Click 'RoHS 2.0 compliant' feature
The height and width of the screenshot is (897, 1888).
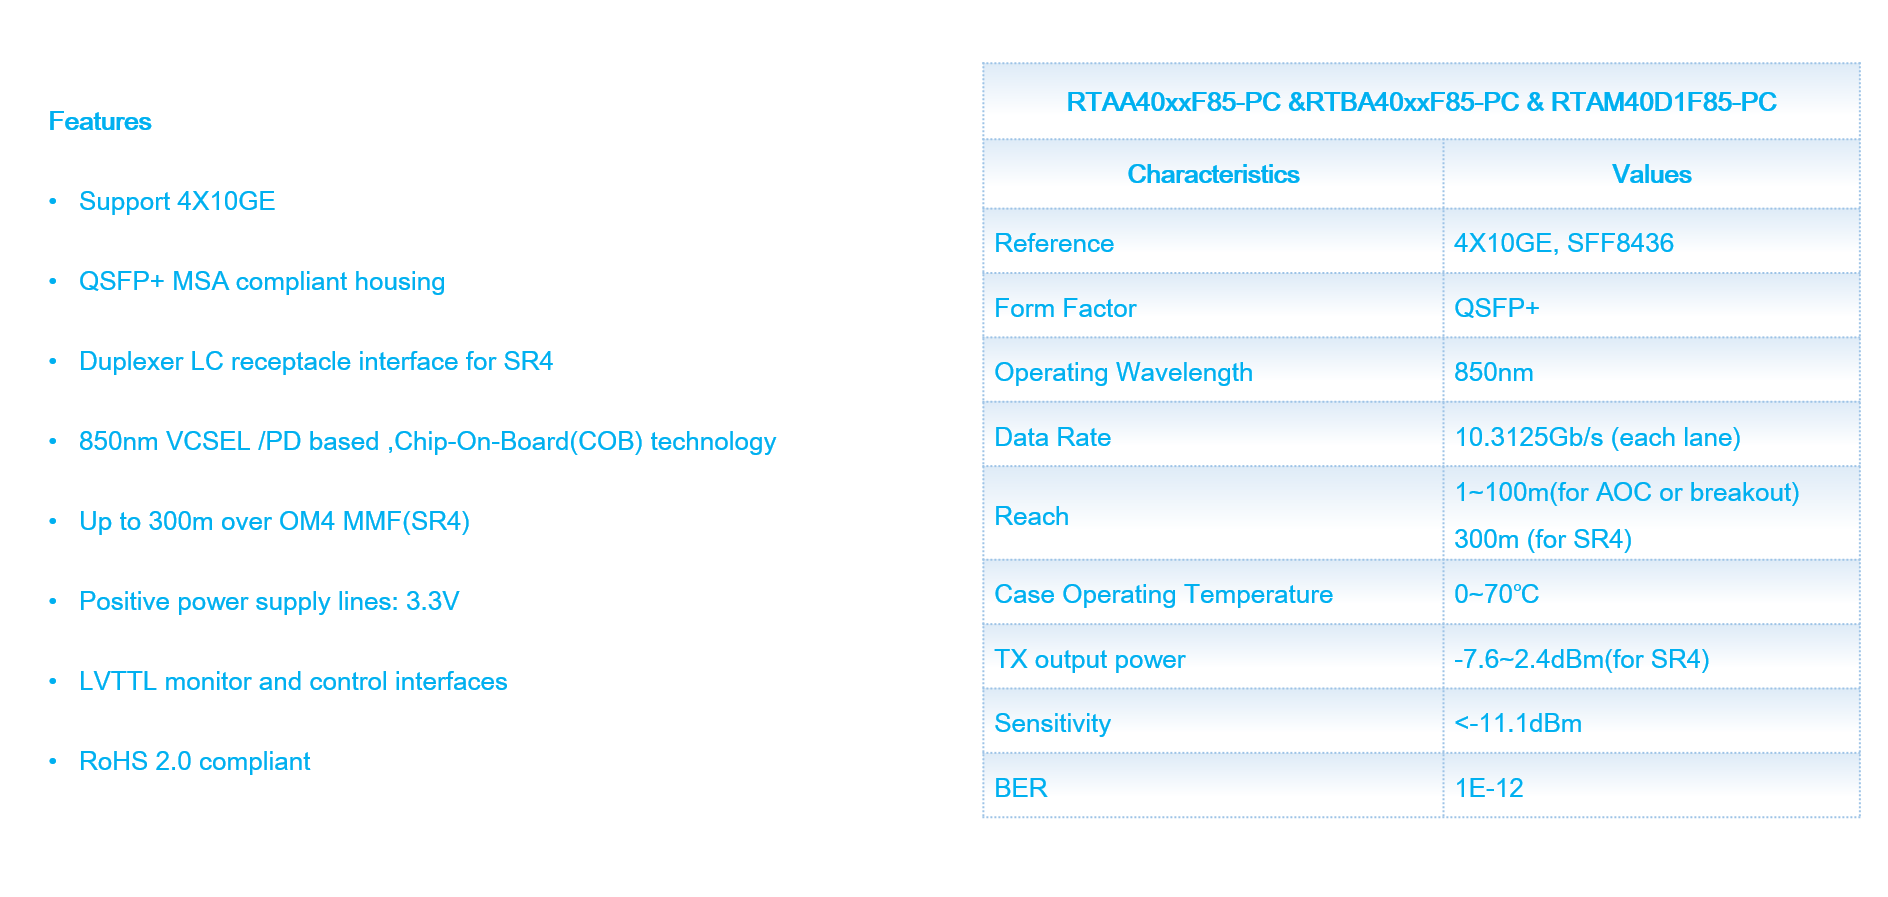[x=195, y=761]
